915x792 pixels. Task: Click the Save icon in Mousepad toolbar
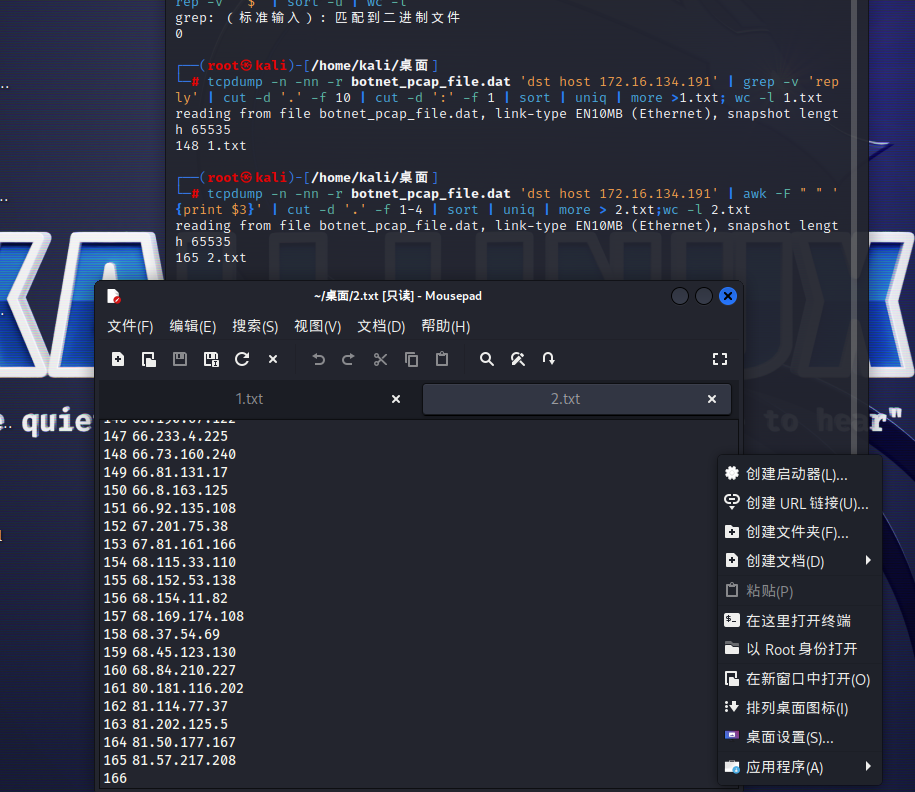coord(180,359)
